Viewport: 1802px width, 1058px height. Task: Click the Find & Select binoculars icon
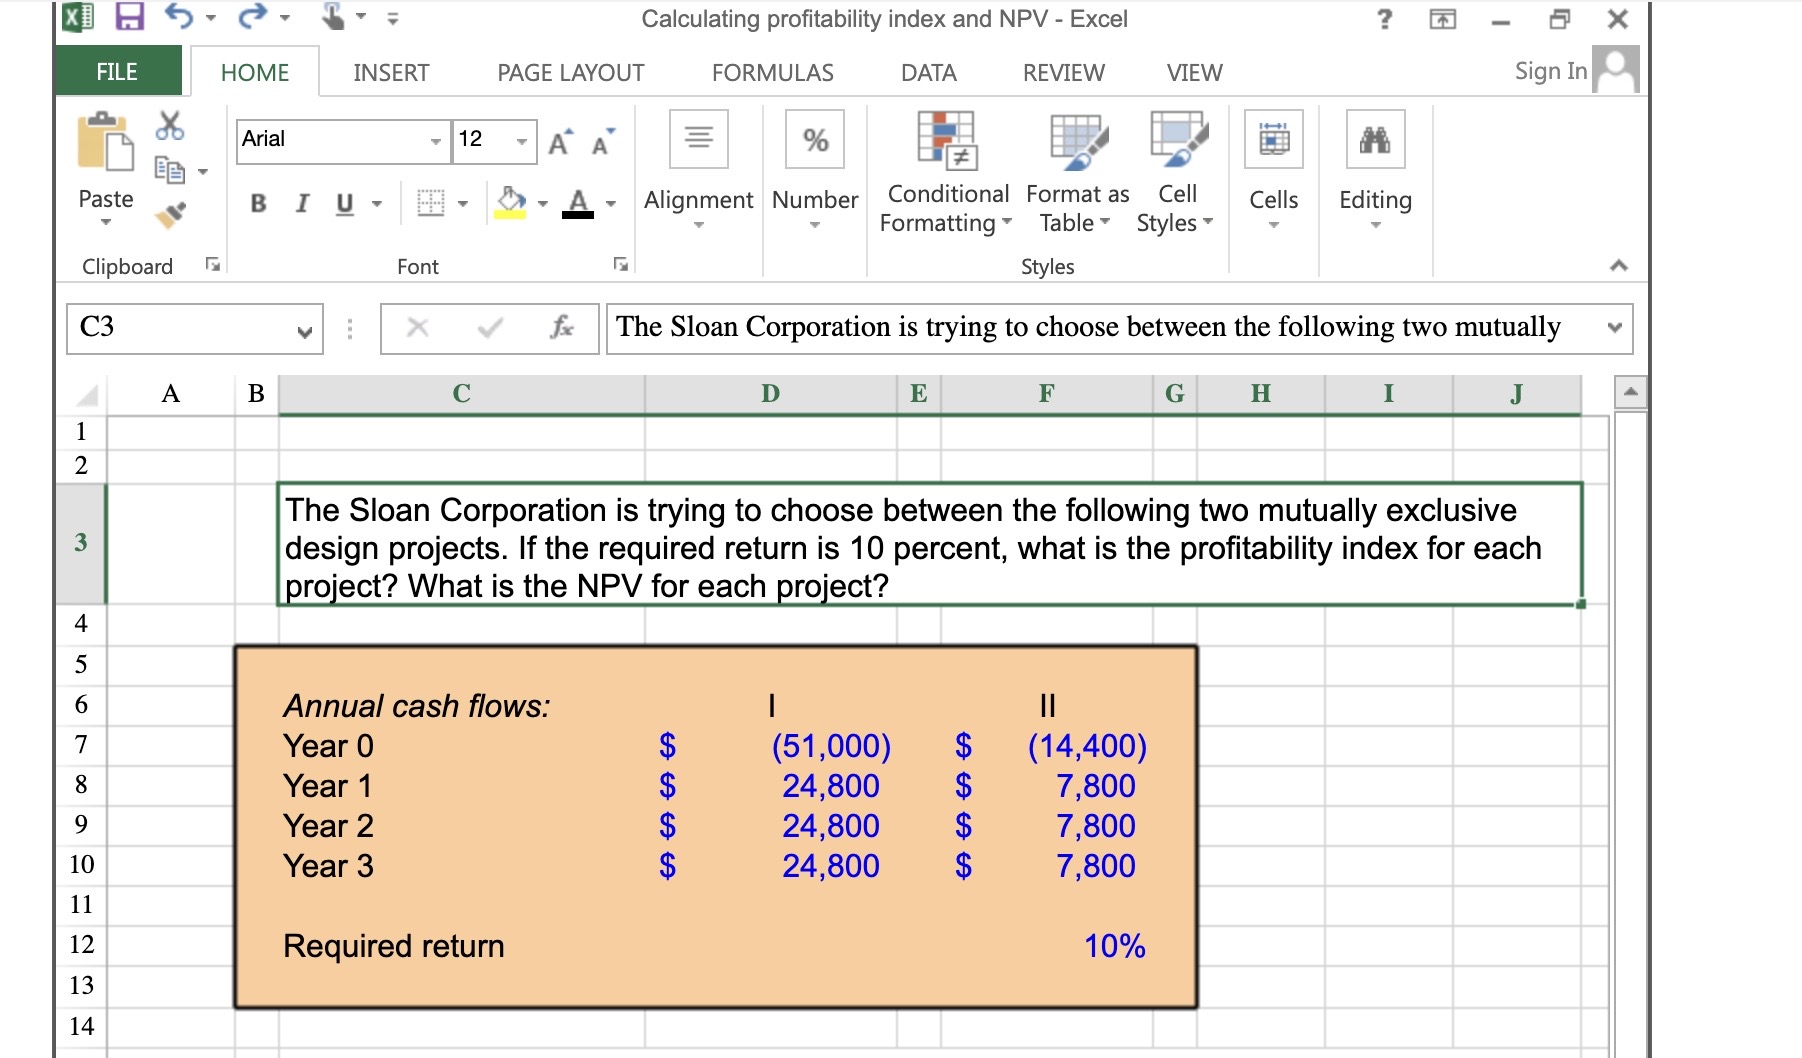[x=1376, y=140]
